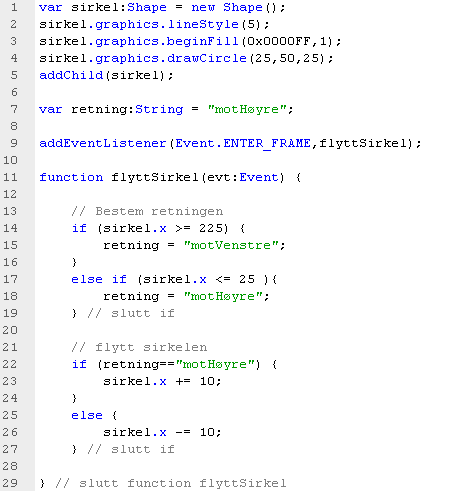Select line number 11 in the gutter
Image resolution: width=450 pixels, height=491 pixels.
tap(10, 177)
